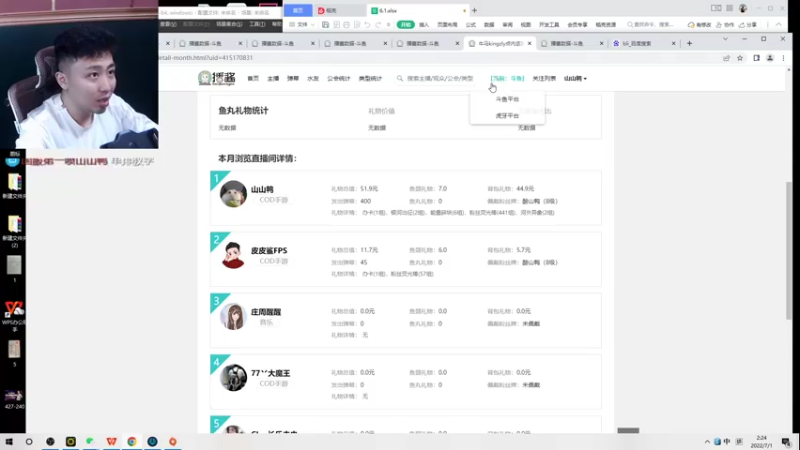Open the Windows Start menu

point(9,441)
